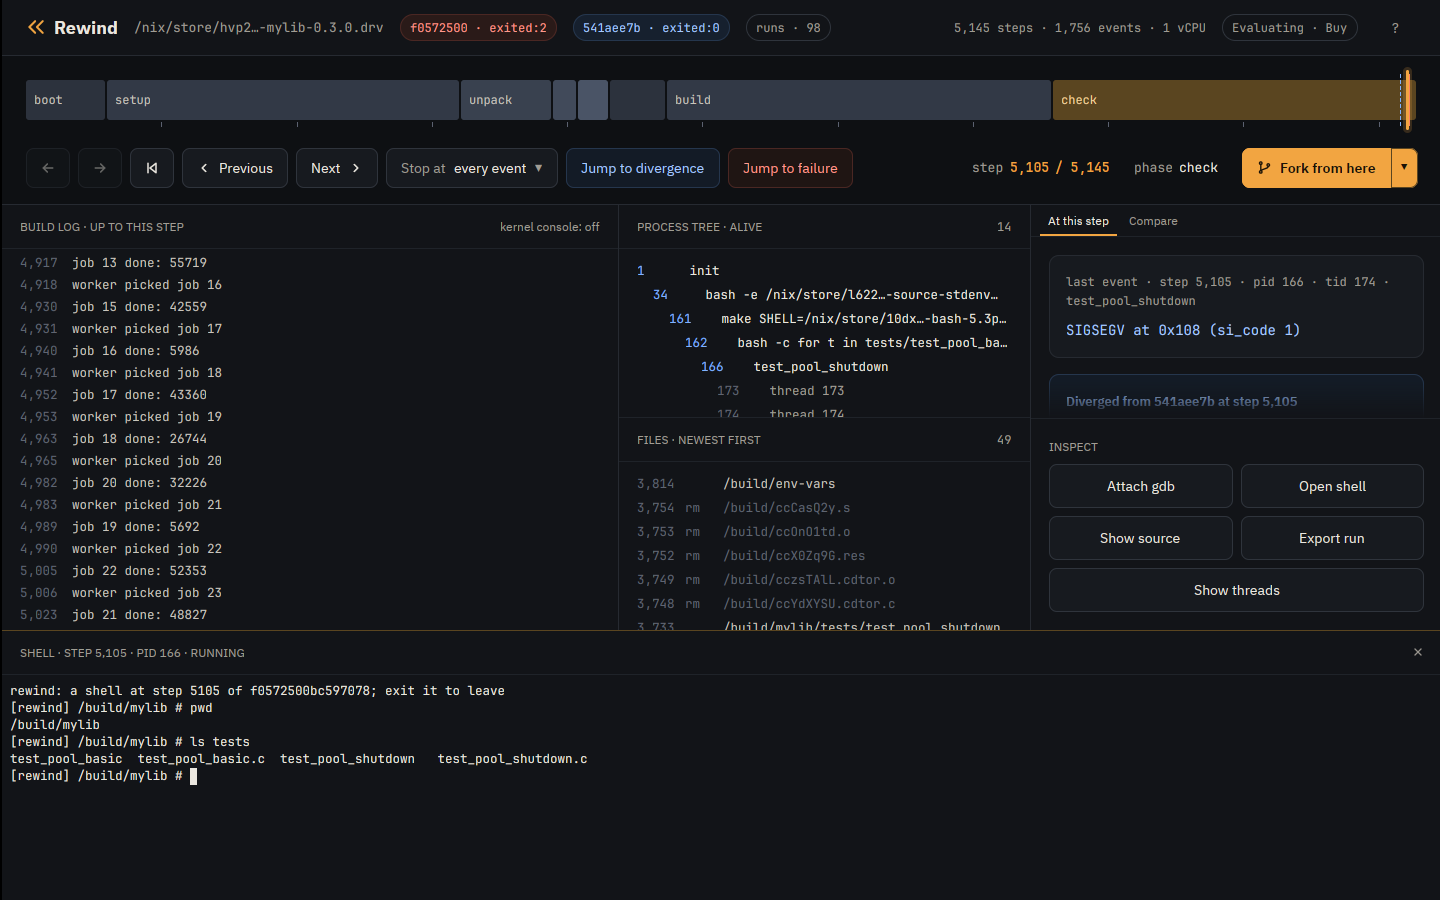Jump to first step icon button
This screenshot has height=900, width=1440.
tap(152, 168)
